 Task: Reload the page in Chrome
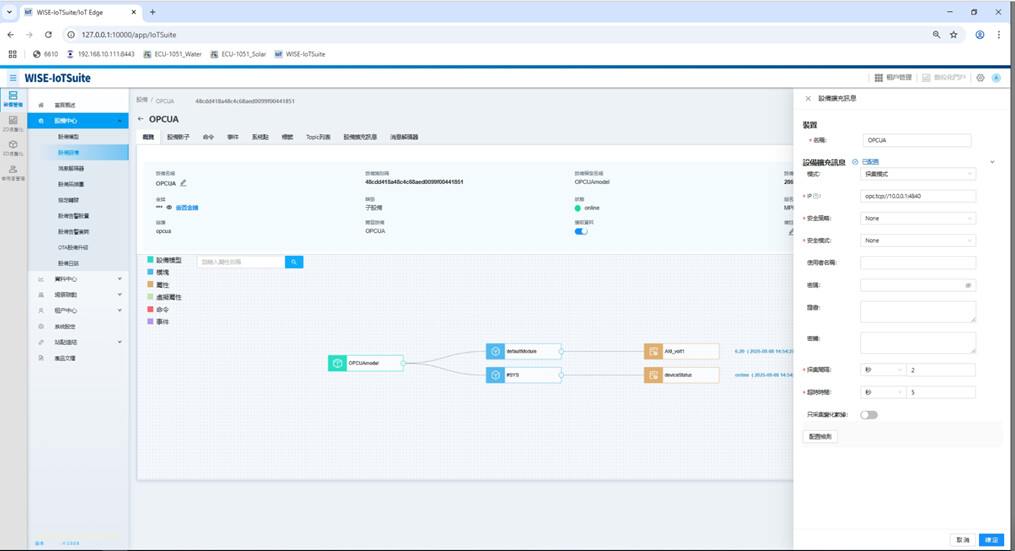tap(48, 34)
